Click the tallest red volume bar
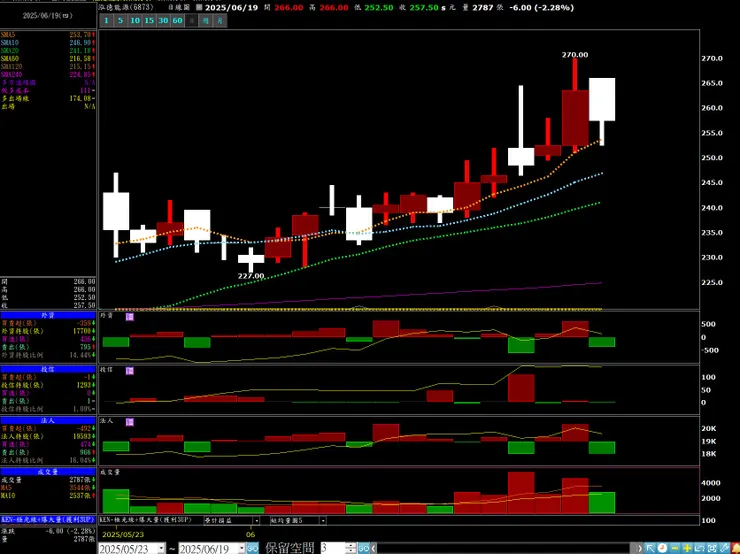The height and width of the screenshot is (554, 740). [521, 492]
